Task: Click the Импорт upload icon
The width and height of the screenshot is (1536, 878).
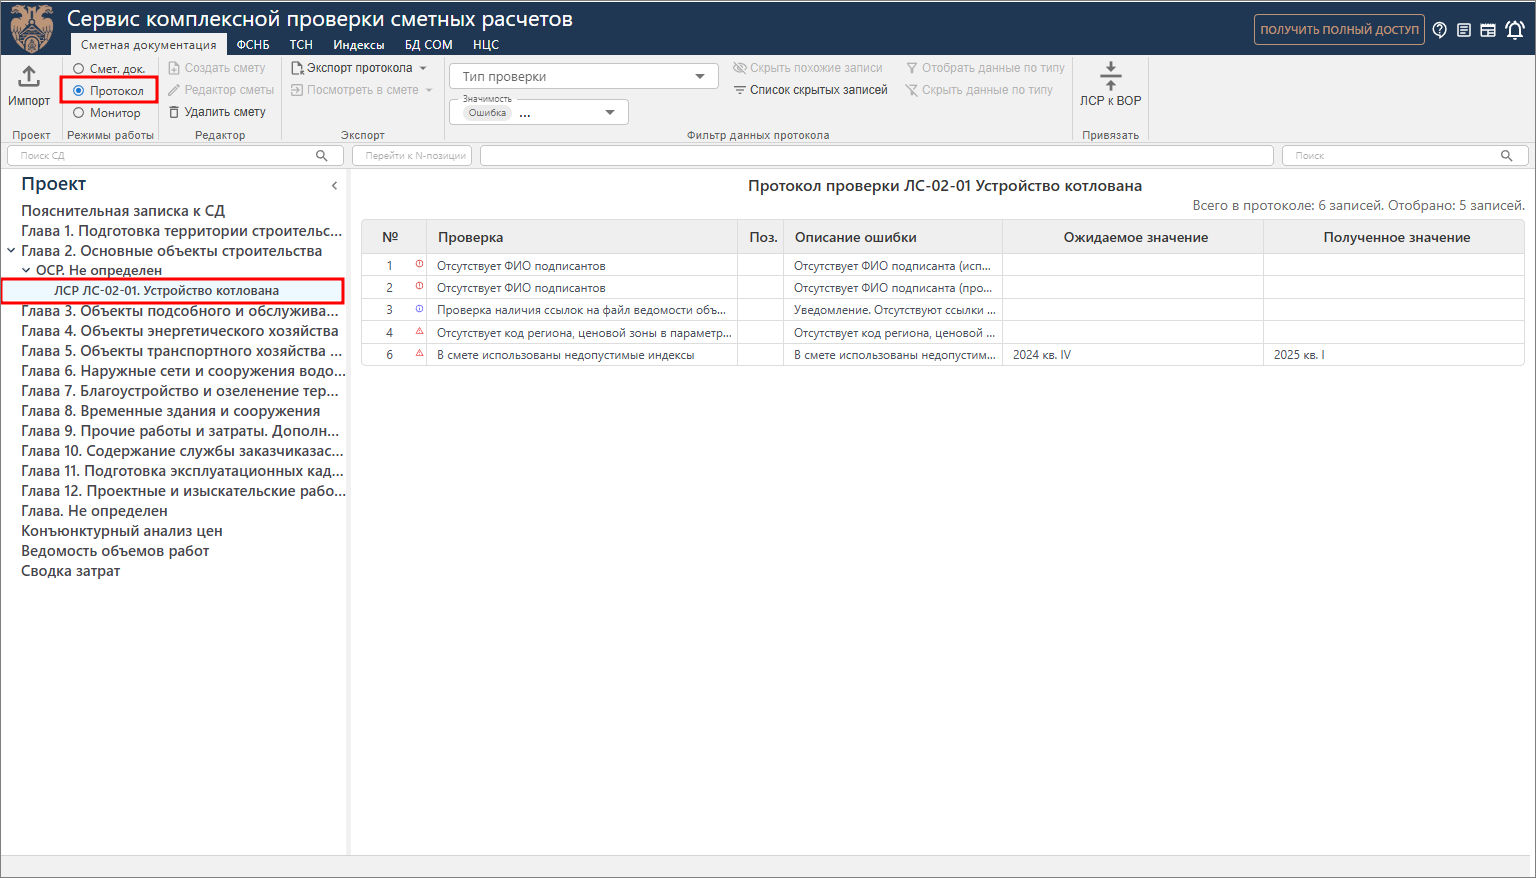Action: pos(29,76)
